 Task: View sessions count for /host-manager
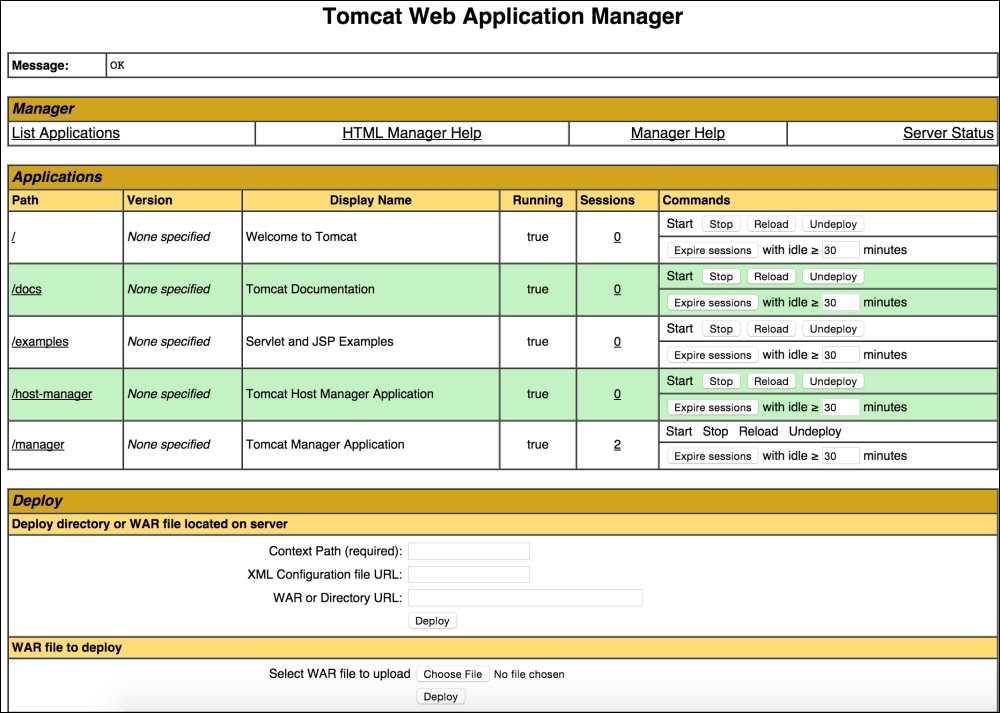617,393
